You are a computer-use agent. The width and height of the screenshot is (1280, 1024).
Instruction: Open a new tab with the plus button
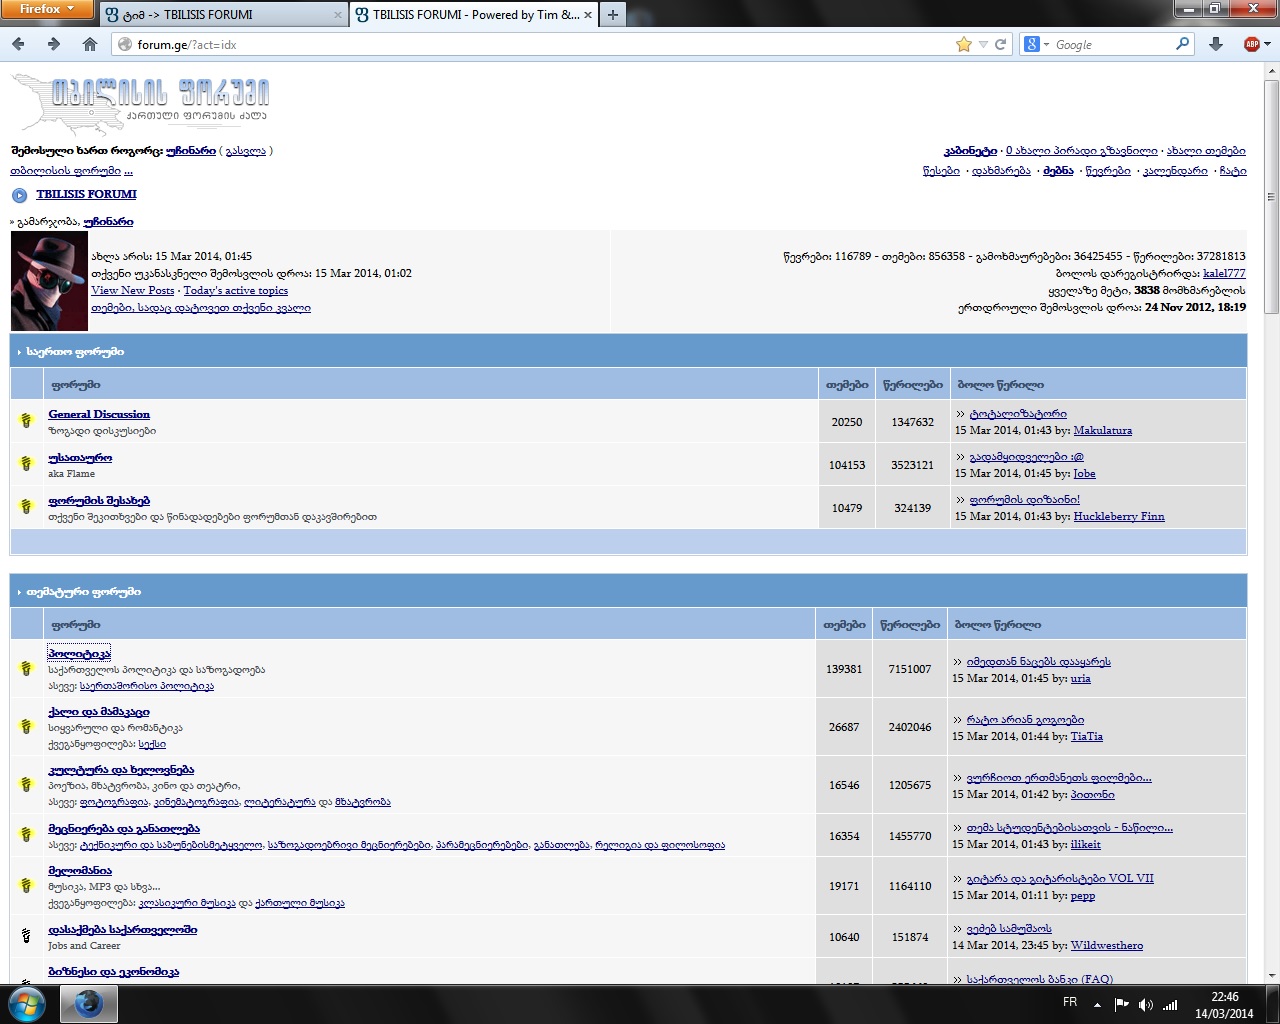point(613,14)
